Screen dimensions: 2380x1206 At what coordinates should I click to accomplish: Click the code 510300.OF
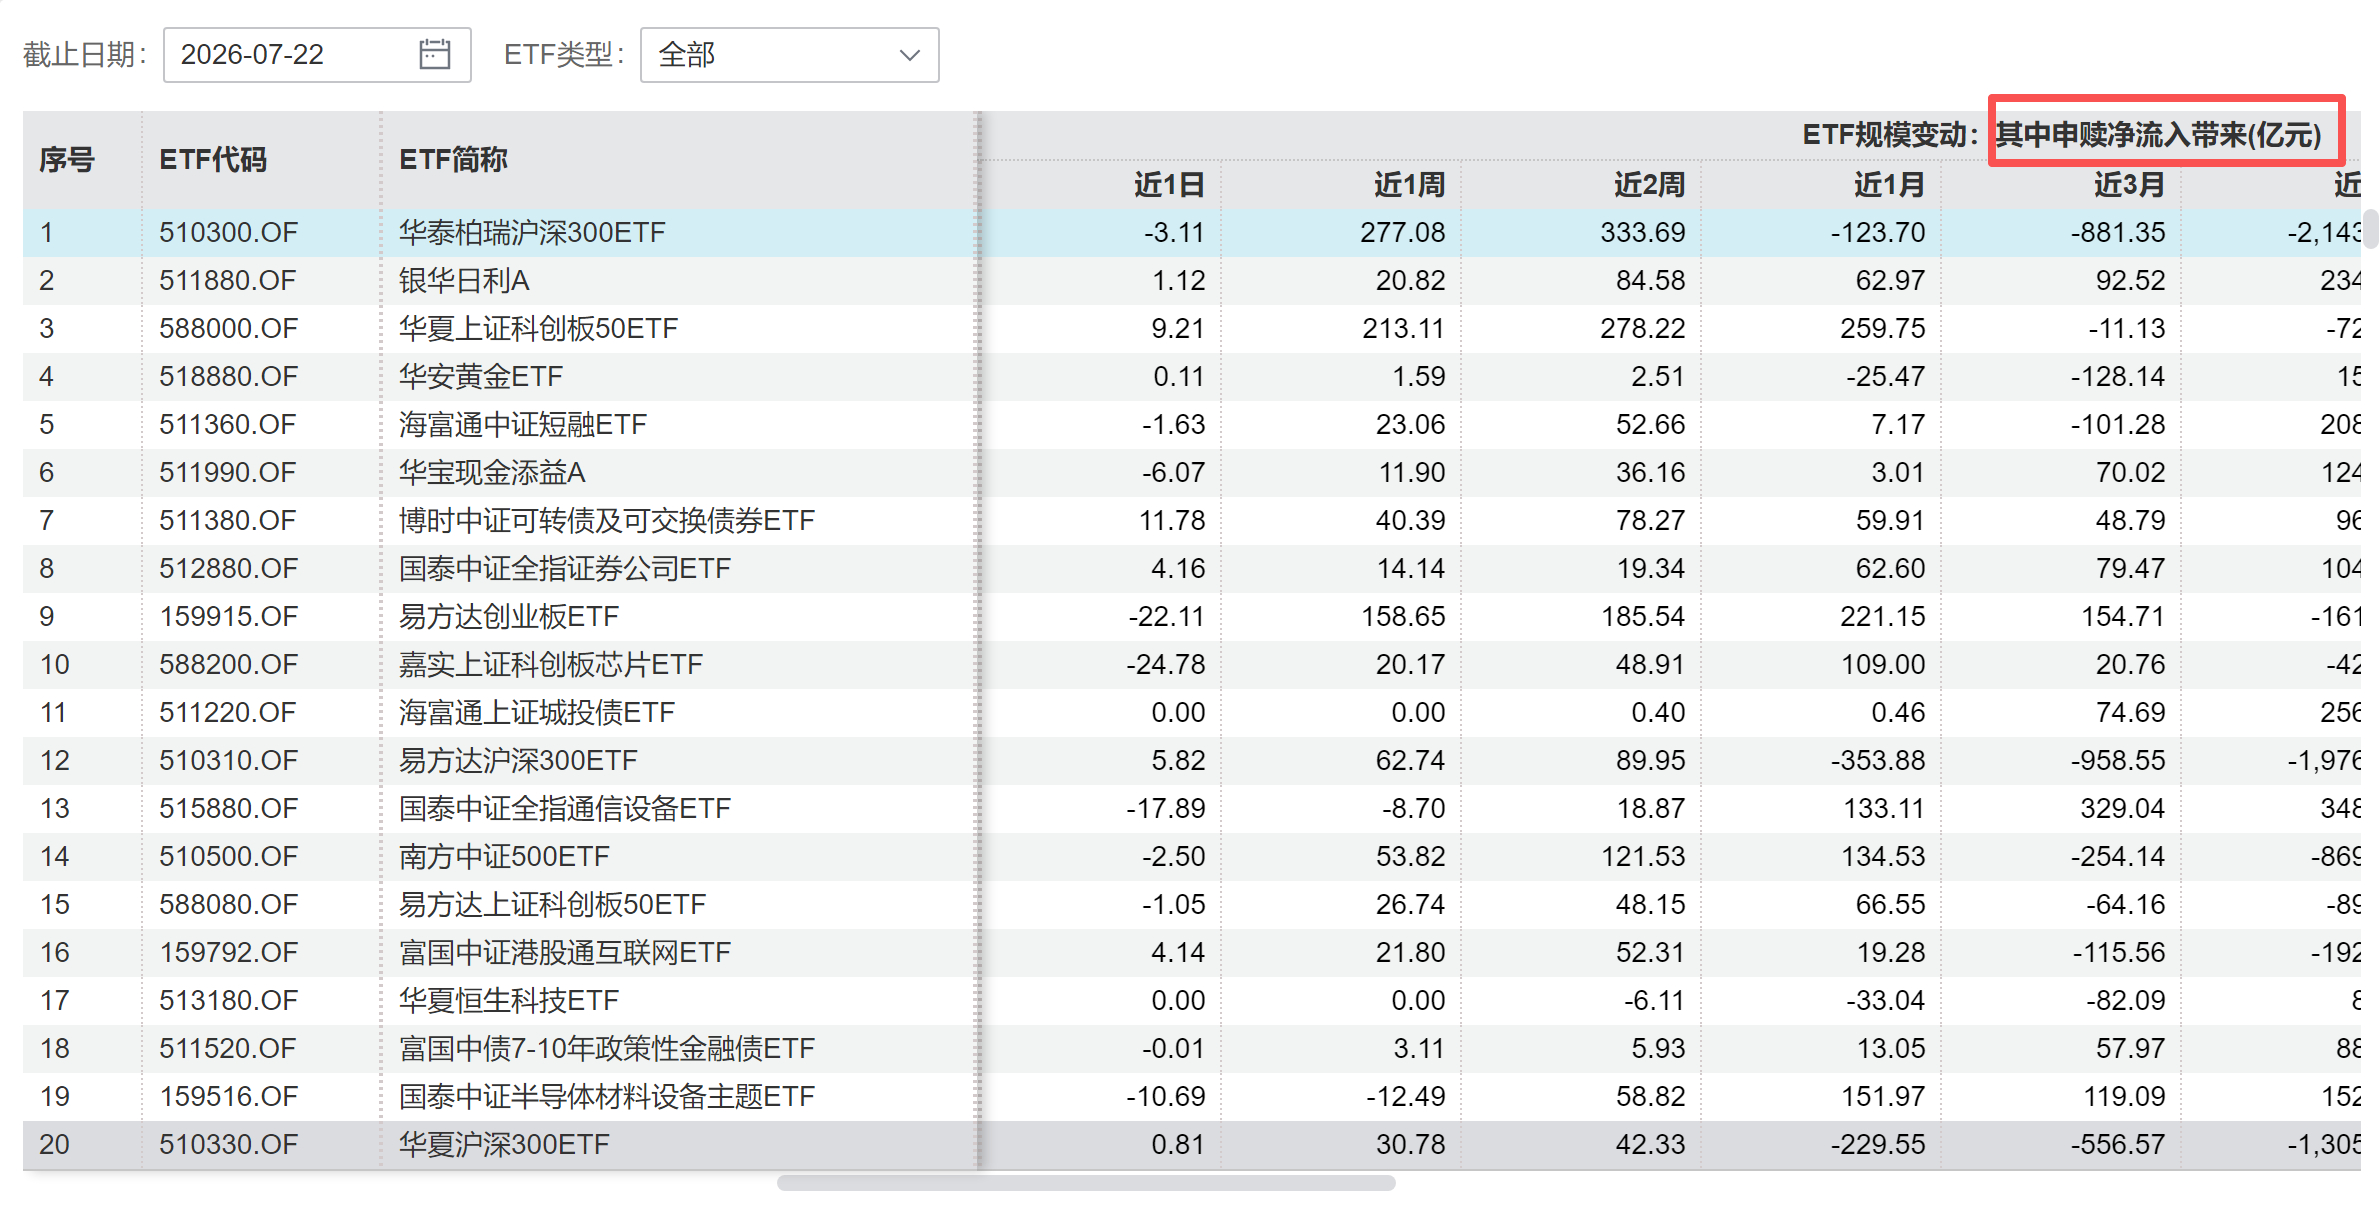coord(228,233)
